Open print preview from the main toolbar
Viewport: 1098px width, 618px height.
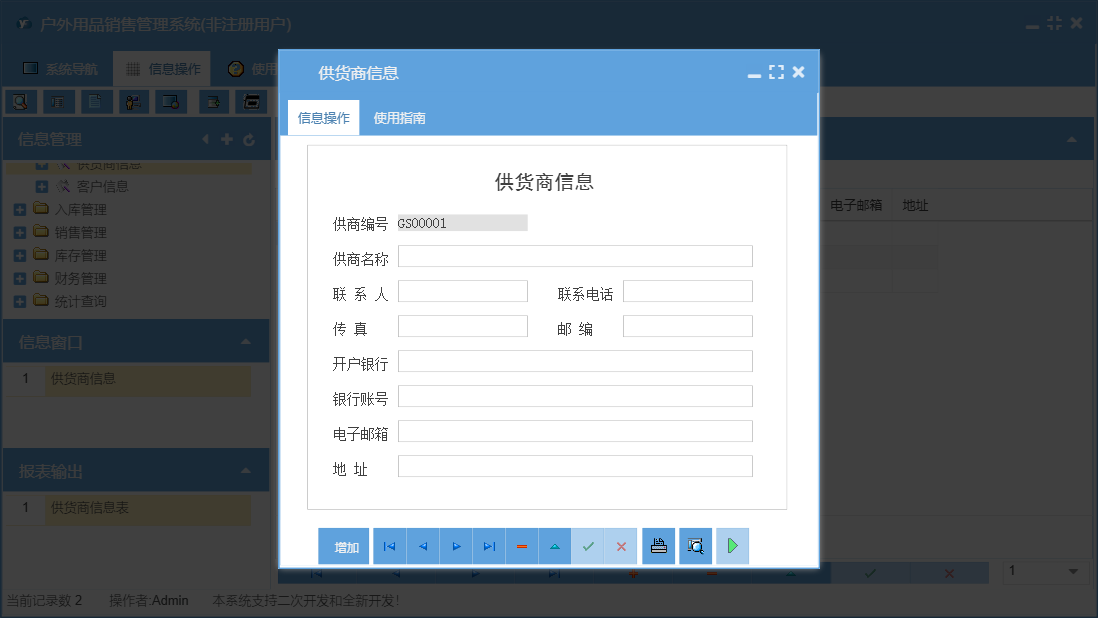click(21, 101)
